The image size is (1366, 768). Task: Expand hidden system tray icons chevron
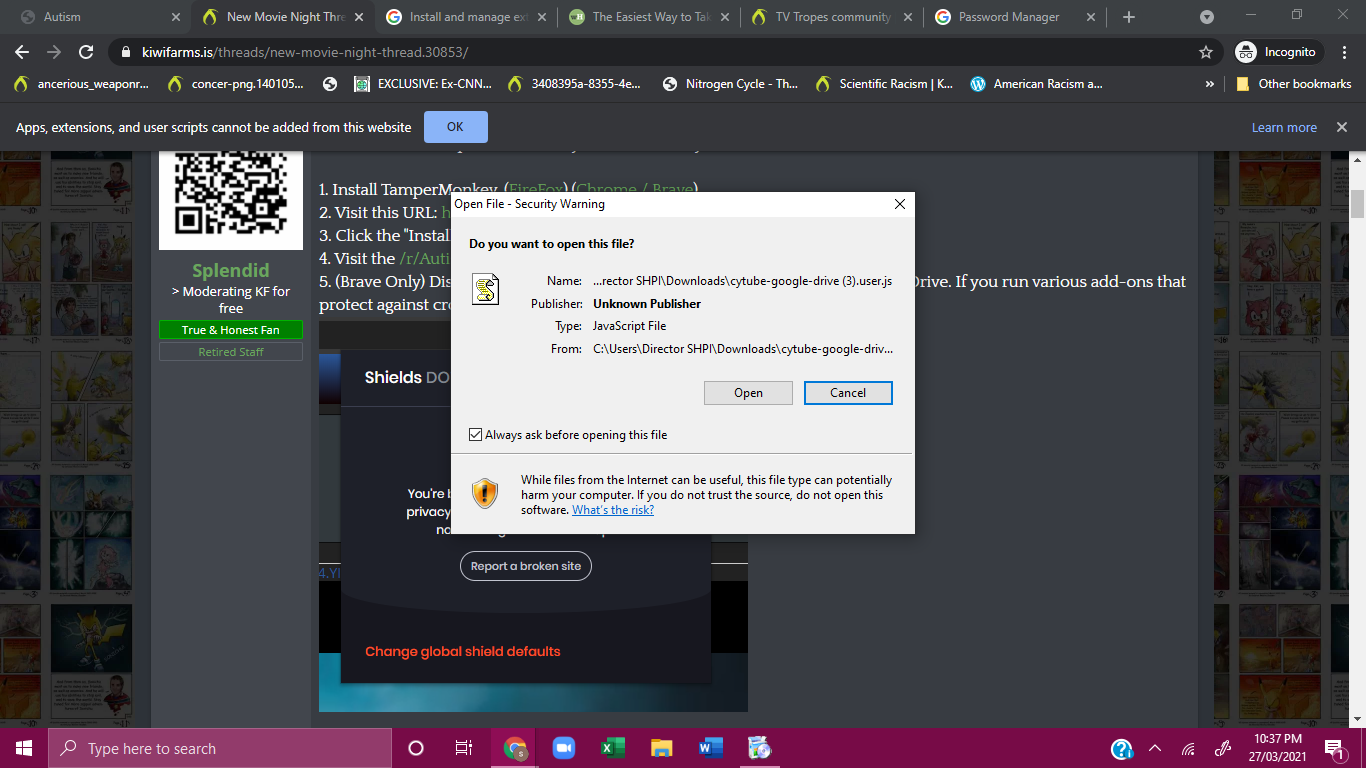1155,748
